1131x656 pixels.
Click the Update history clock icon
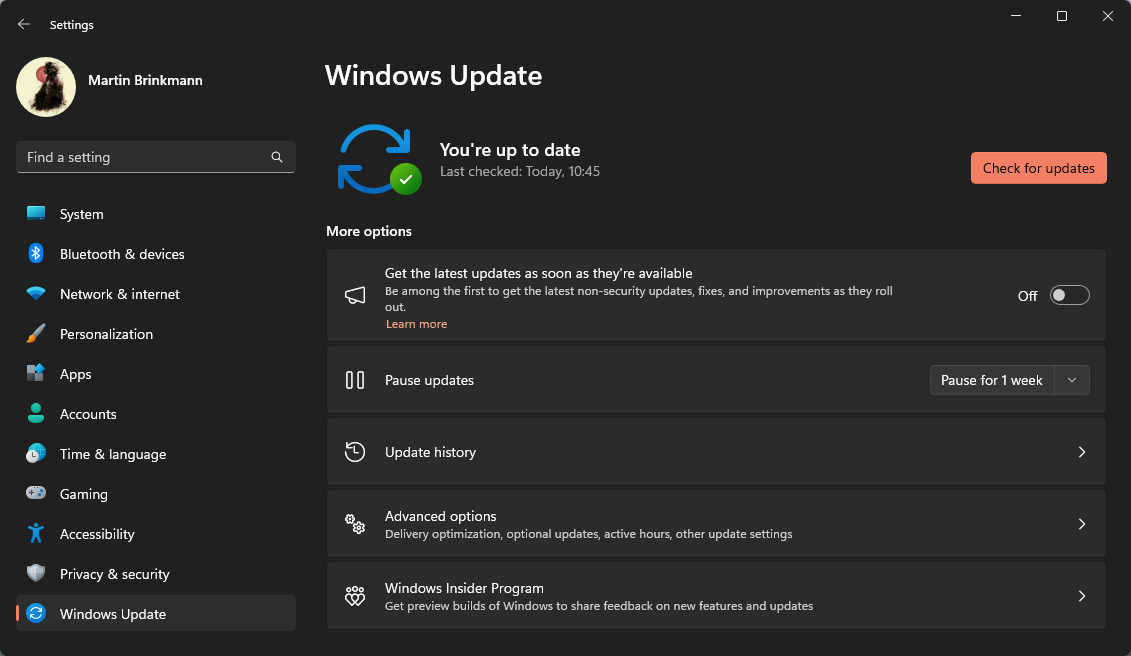pyautogui.click(x=355, y=452)
